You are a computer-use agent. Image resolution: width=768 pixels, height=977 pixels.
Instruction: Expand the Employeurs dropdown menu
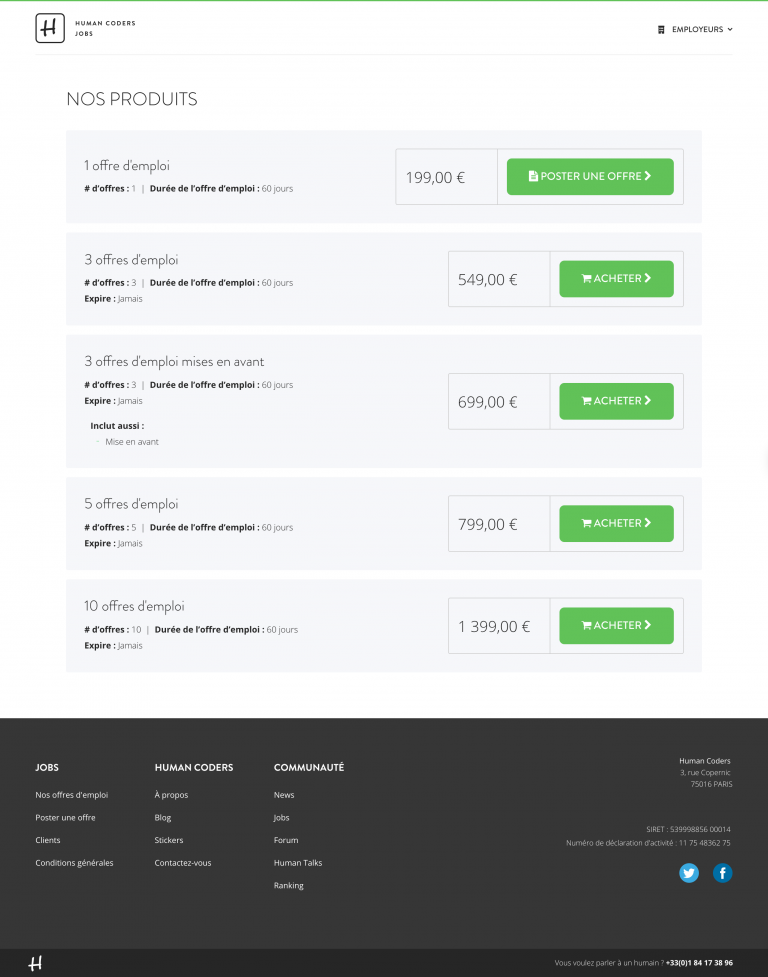coord(696,29)
